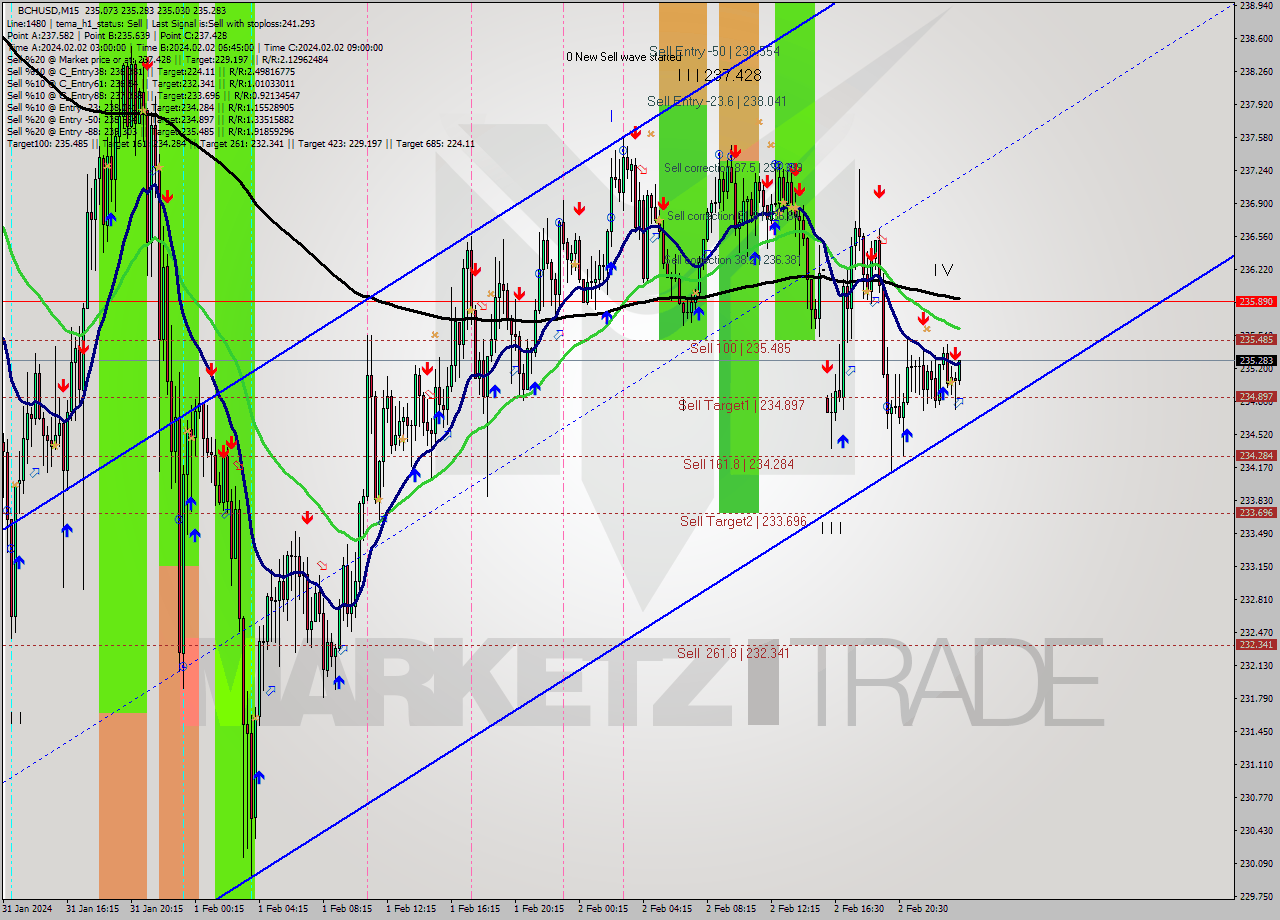1280x920 pixels.
Task: Click the '1 Feb 00:15' time label
Action: point(219,909)
